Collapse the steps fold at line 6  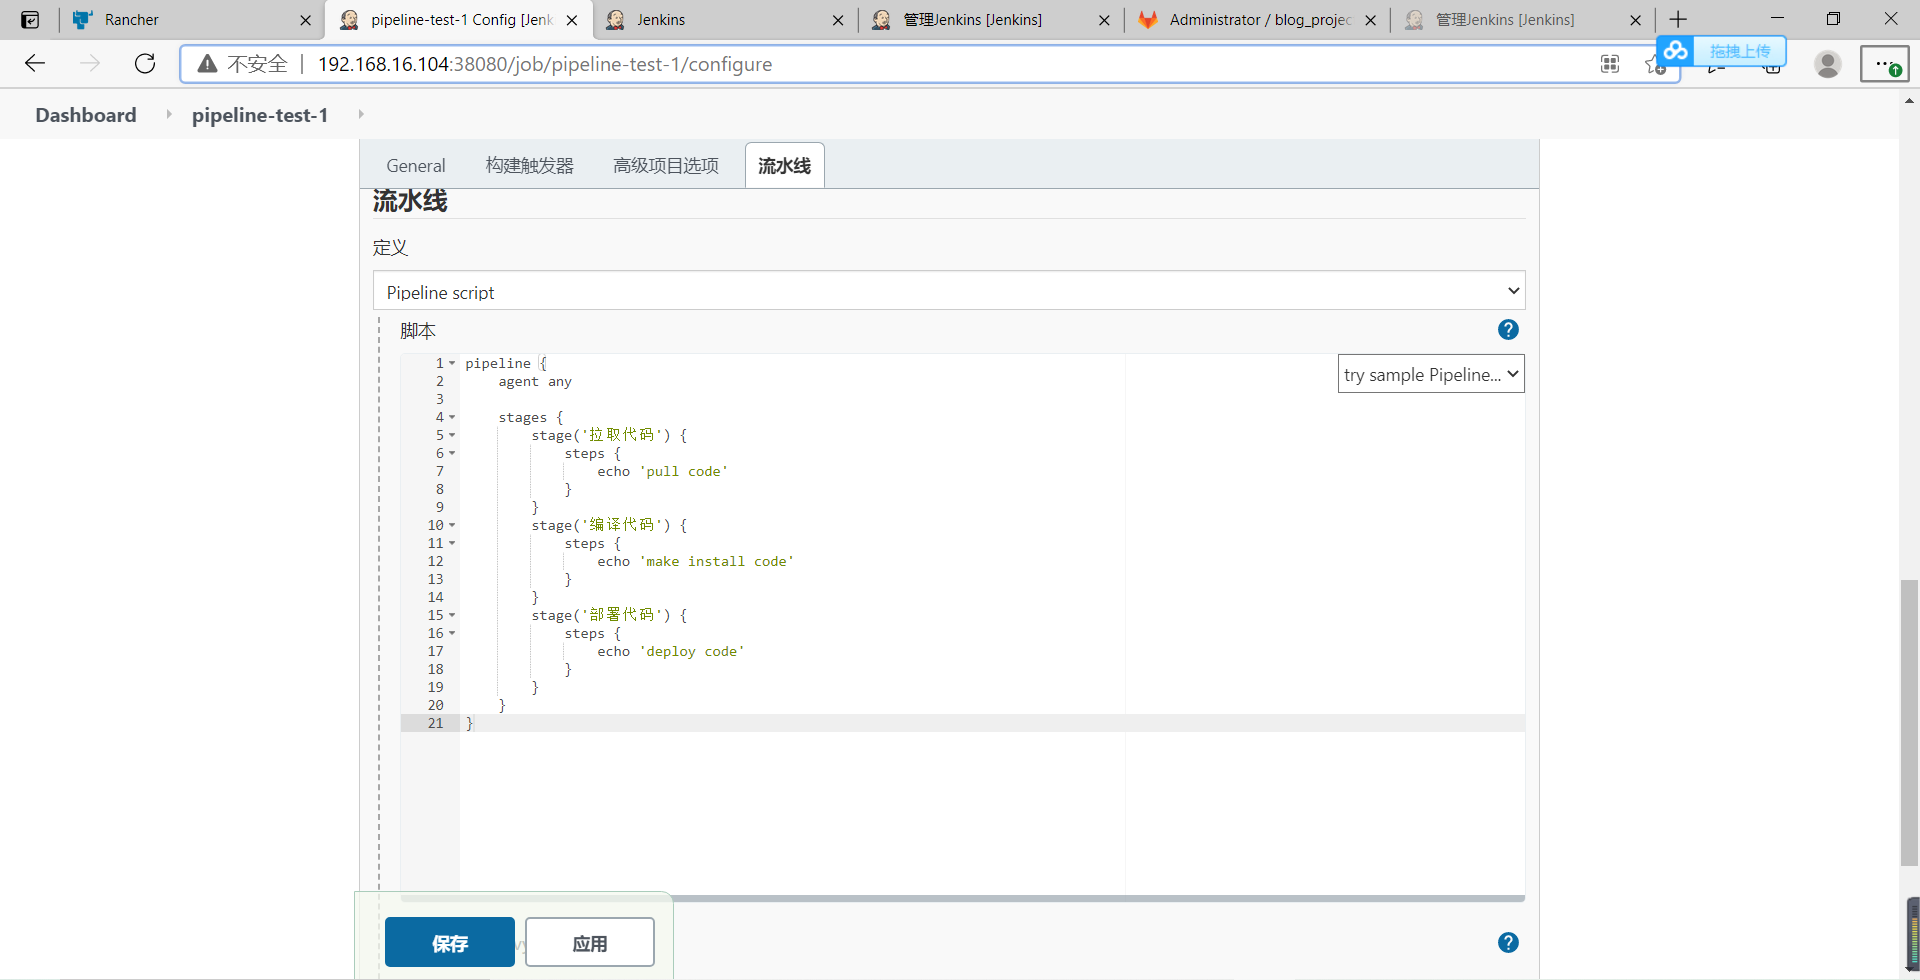pyautogui.click(x=452, y=453)
